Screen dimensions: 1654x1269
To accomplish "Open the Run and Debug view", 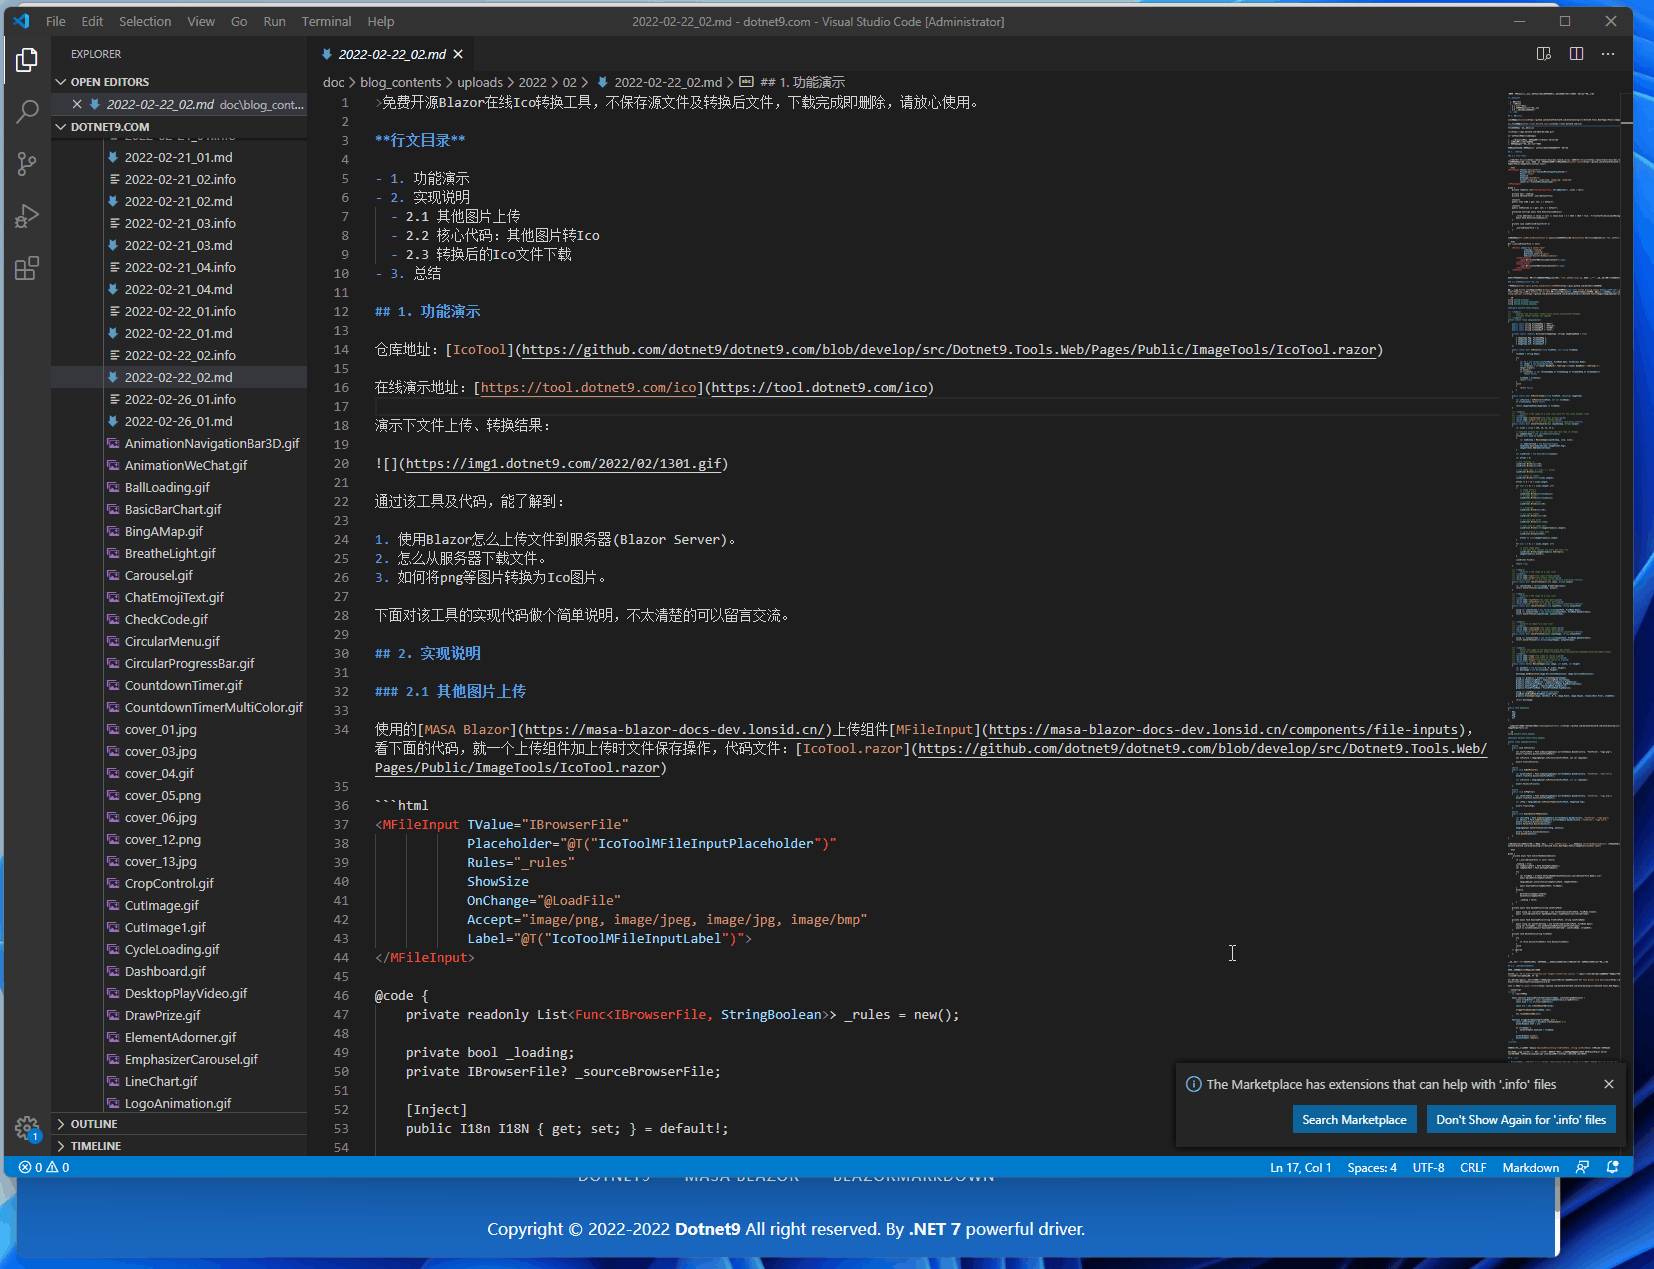I will point(27,216).
